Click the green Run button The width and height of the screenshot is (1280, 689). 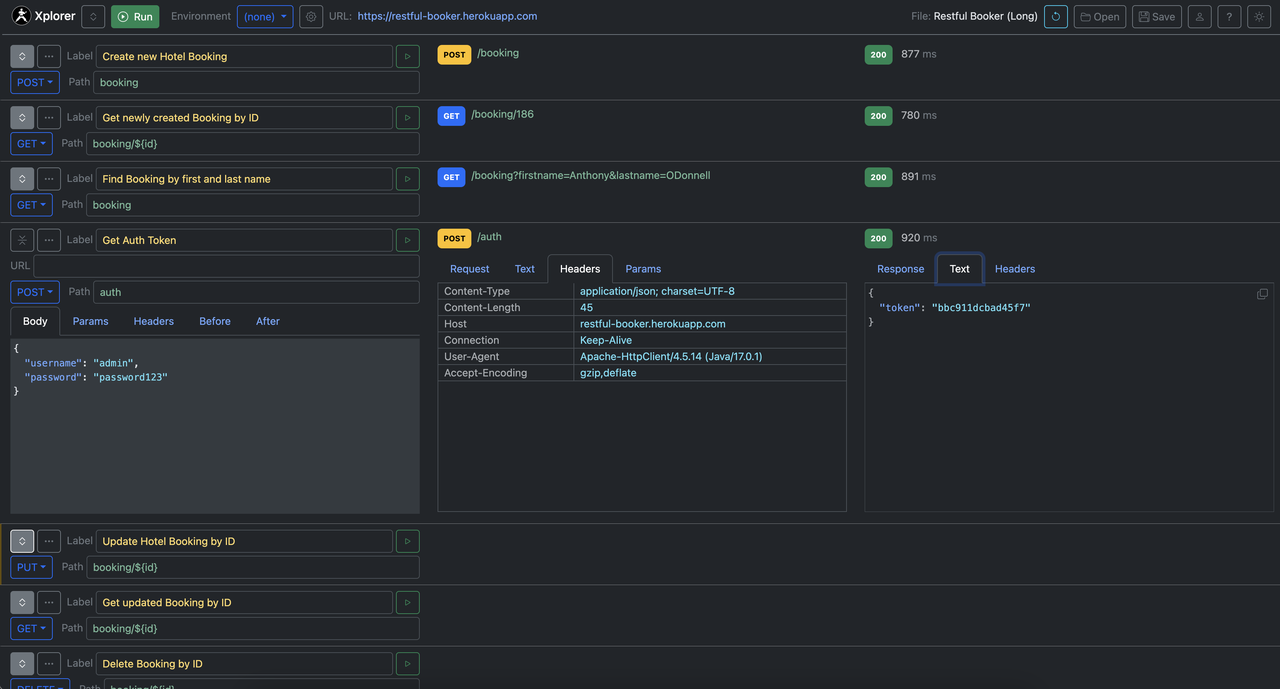135,16
